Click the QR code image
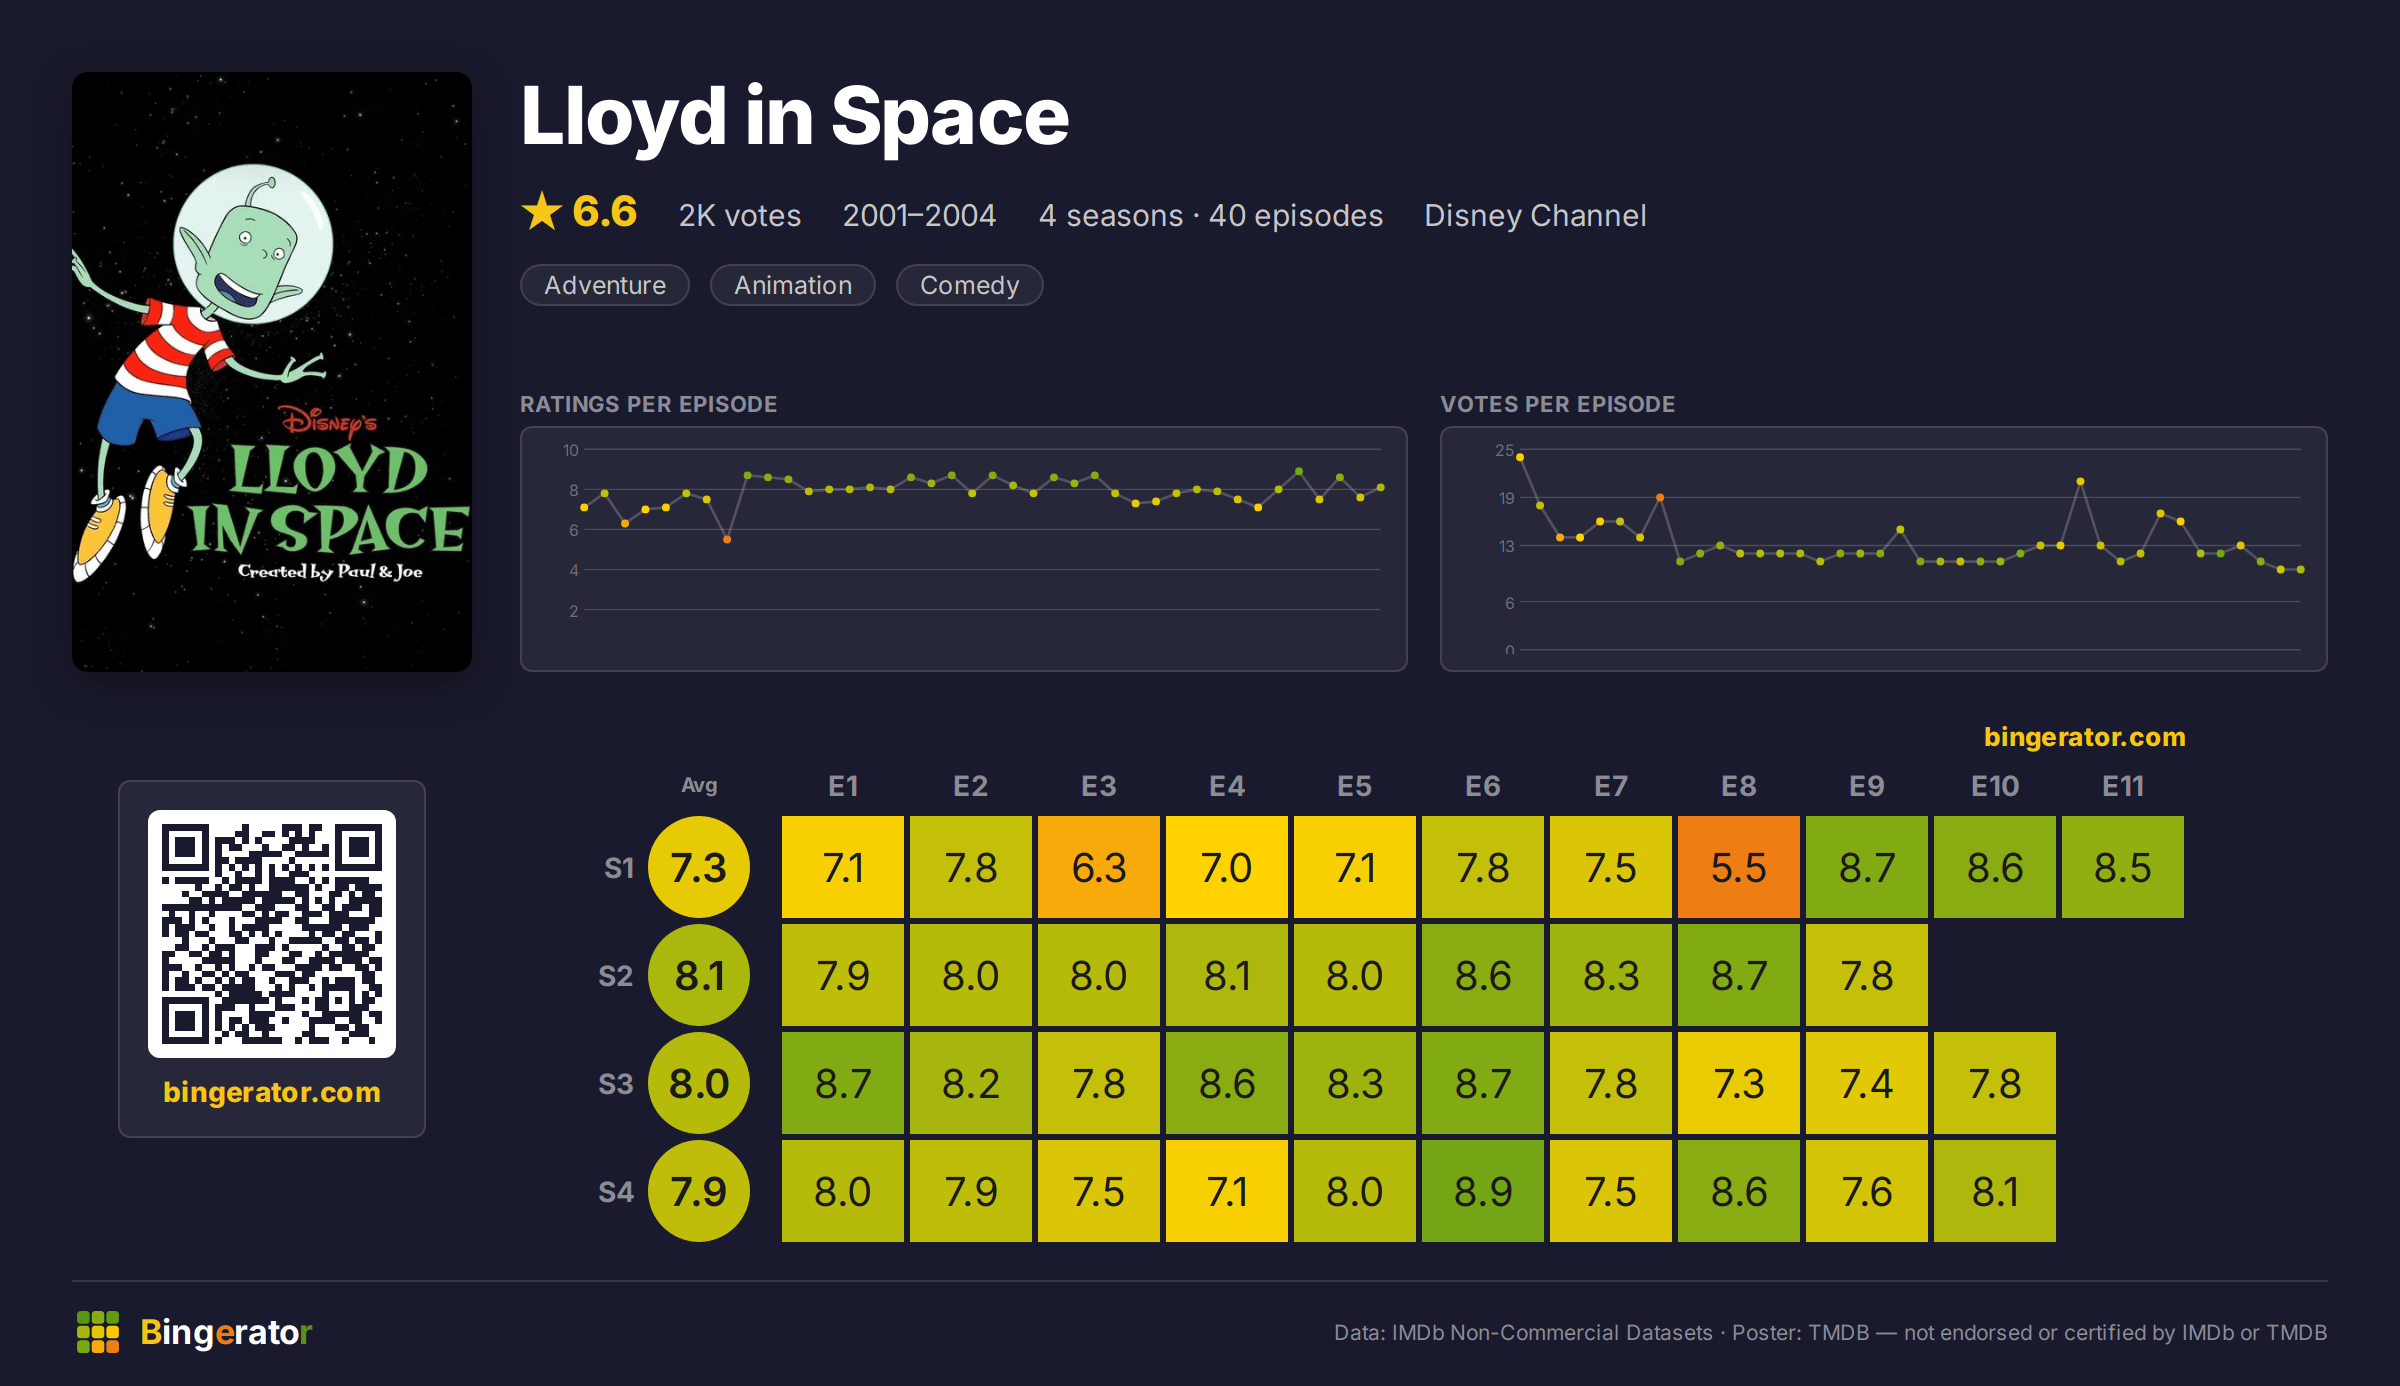Viewport: 2400px width, 1386px height. [x=272, y=934]
